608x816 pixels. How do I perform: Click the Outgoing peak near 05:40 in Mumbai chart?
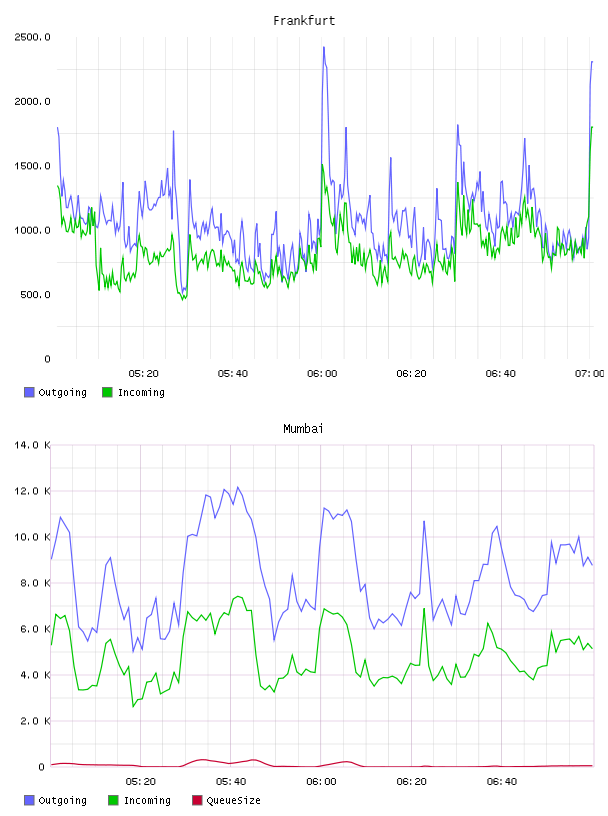point(238,488)
